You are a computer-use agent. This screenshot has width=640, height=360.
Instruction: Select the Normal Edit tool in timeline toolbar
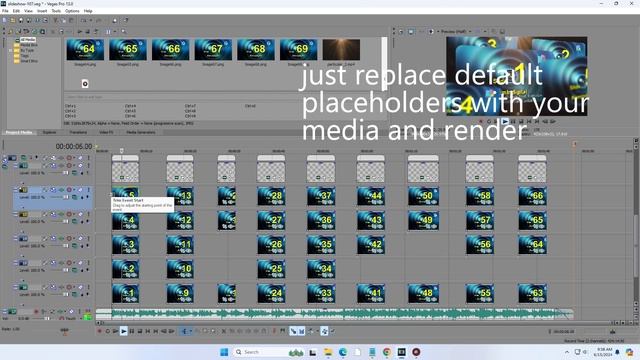coord(184,331)
